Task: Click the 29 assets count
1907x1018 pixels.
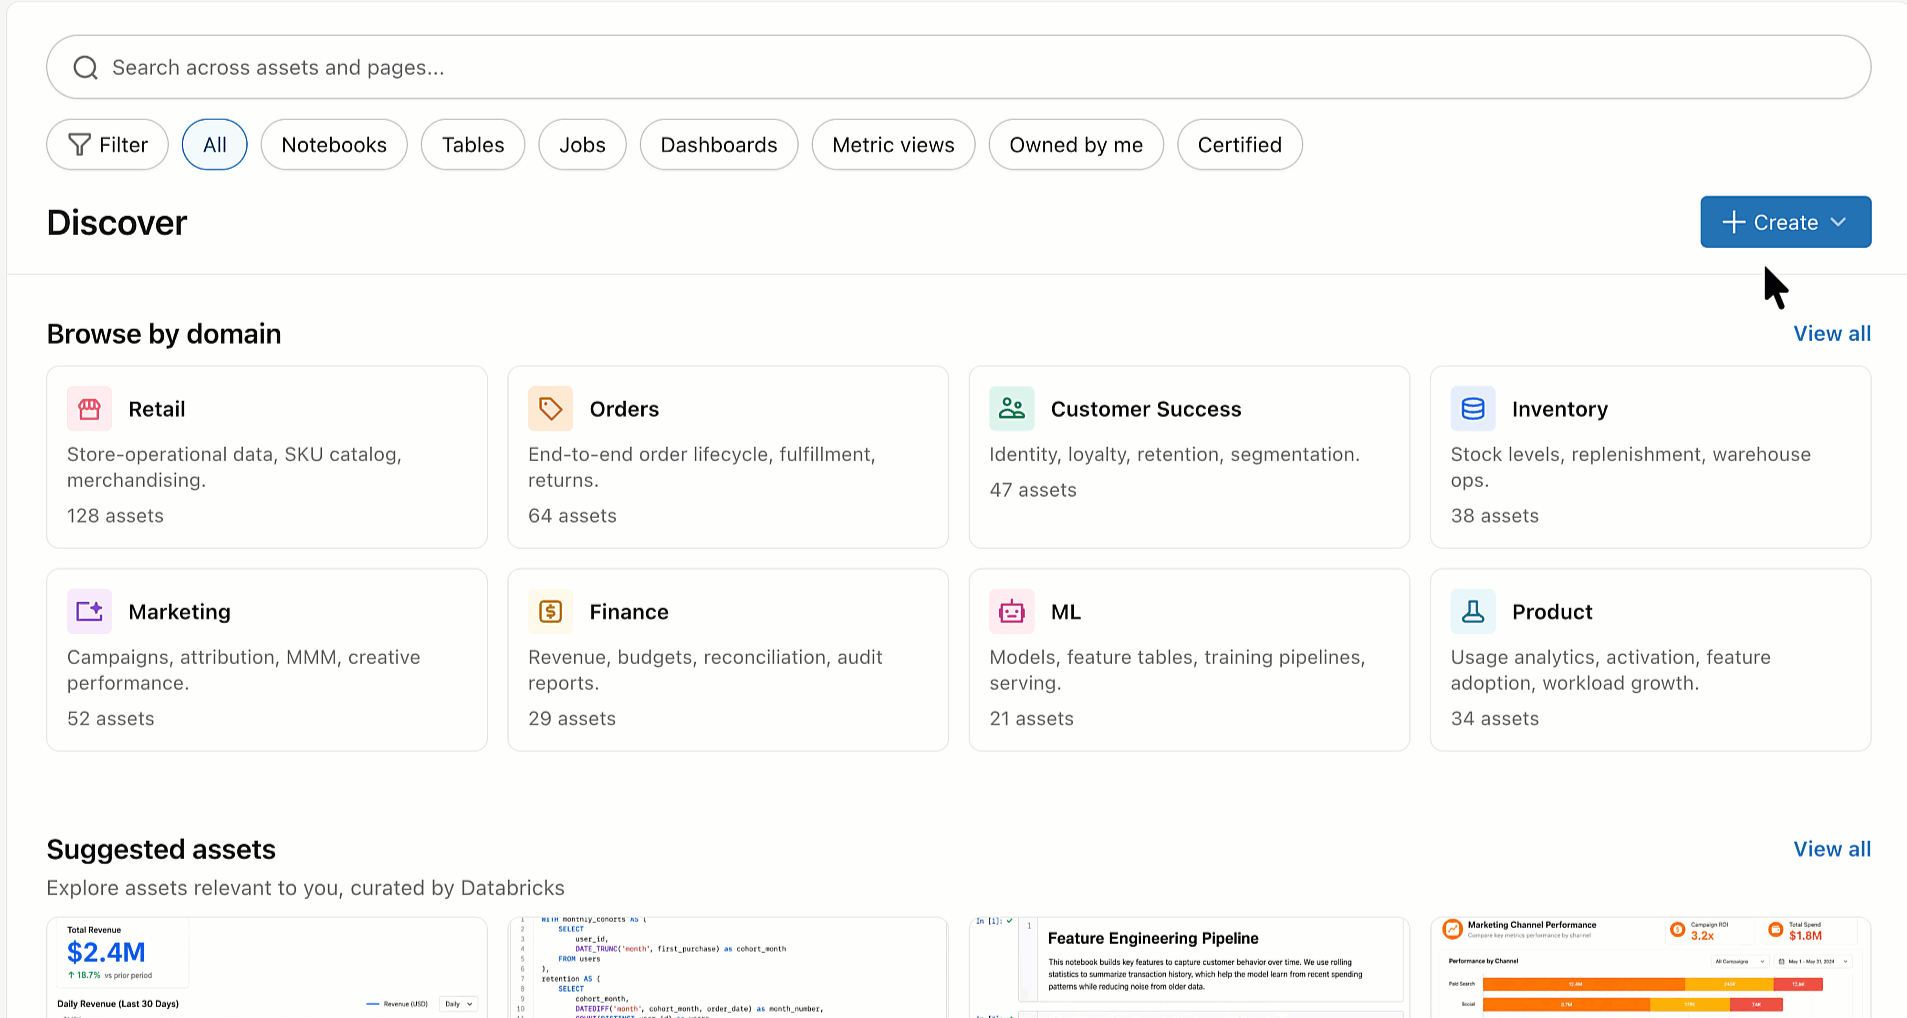Action: click(x=572, y=719)
